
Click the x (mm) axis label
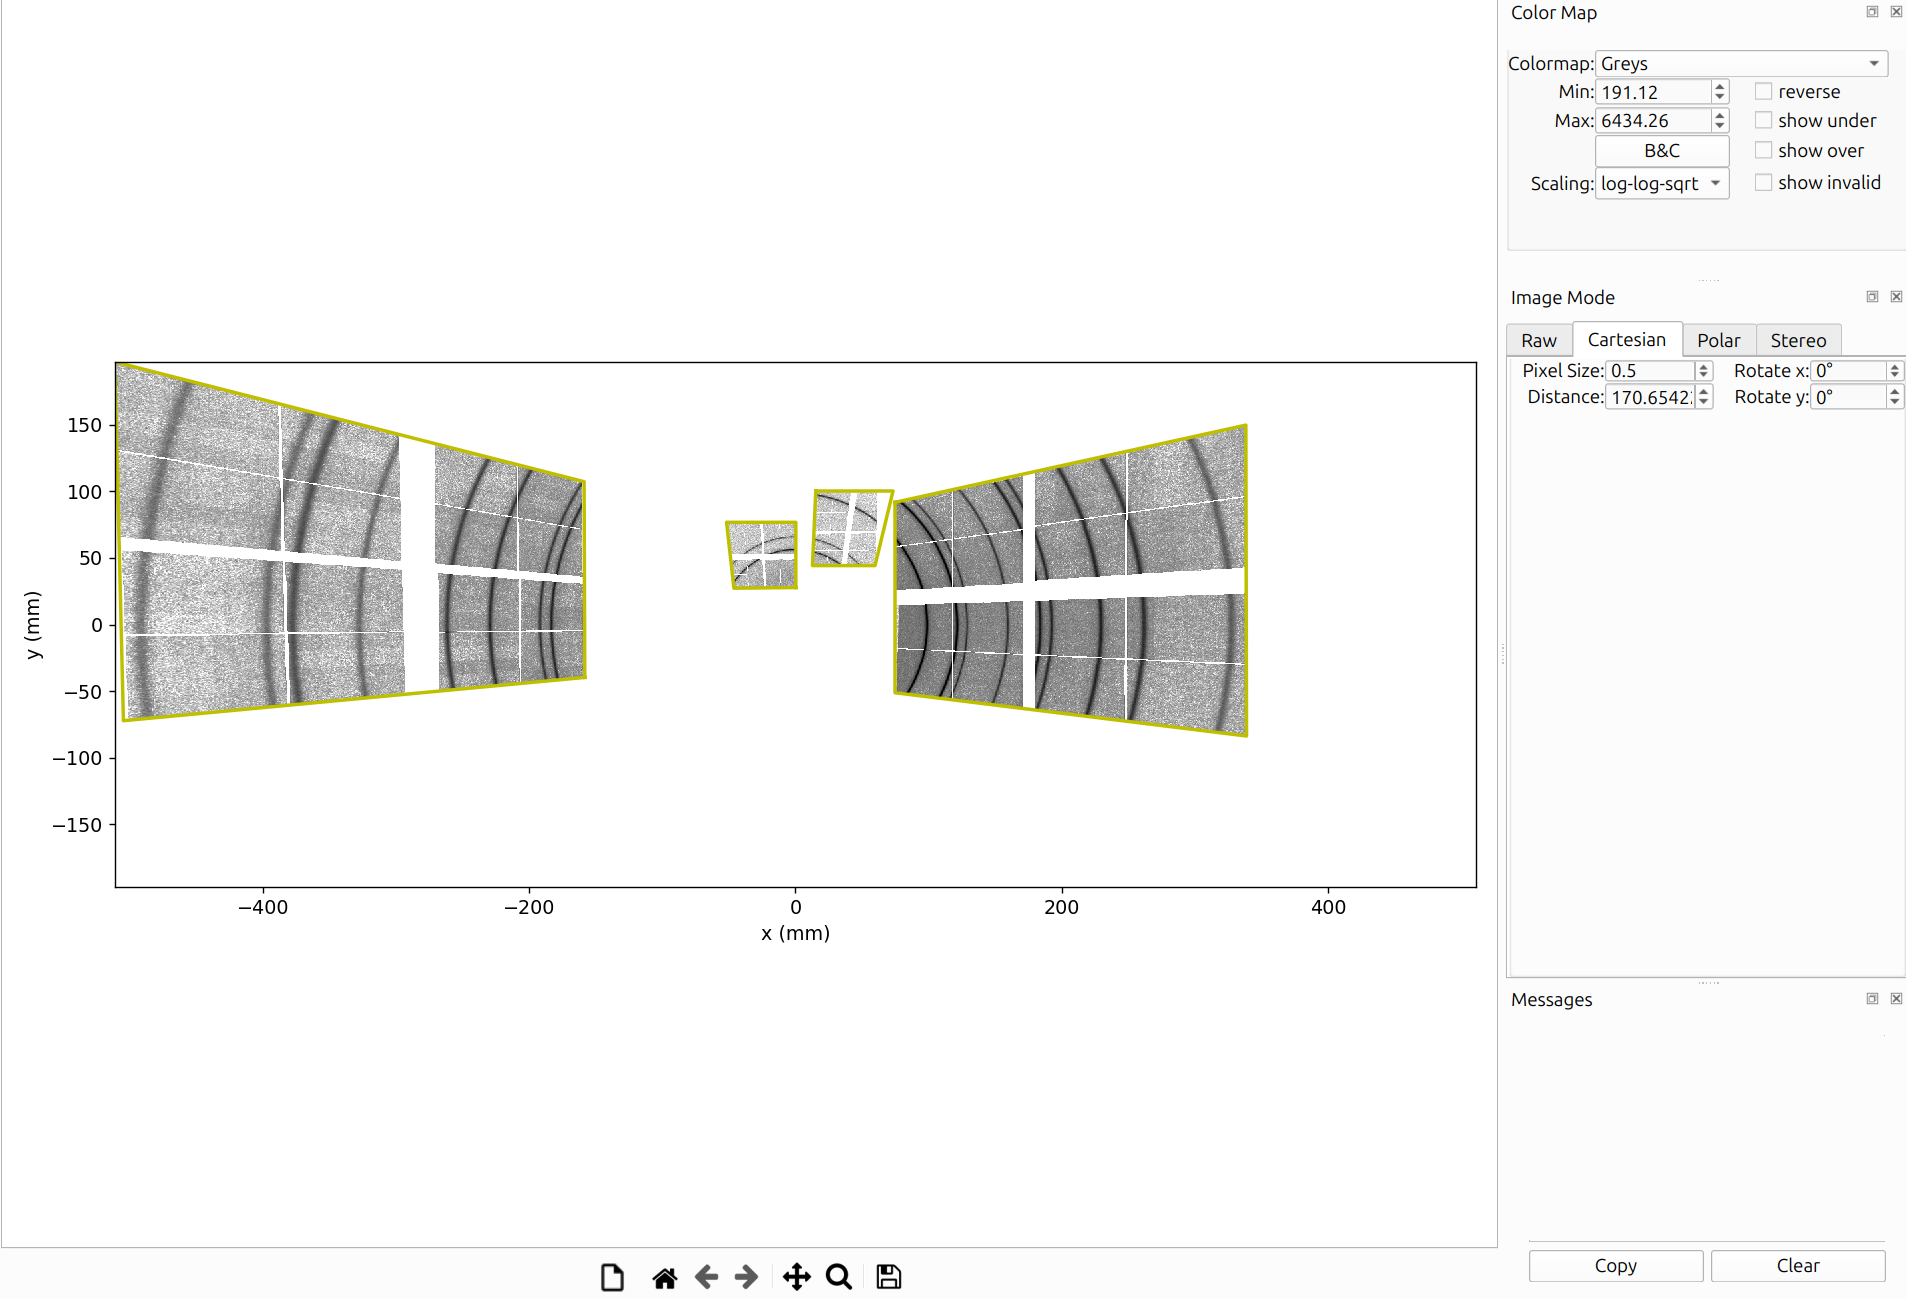(x=795, y=933)
